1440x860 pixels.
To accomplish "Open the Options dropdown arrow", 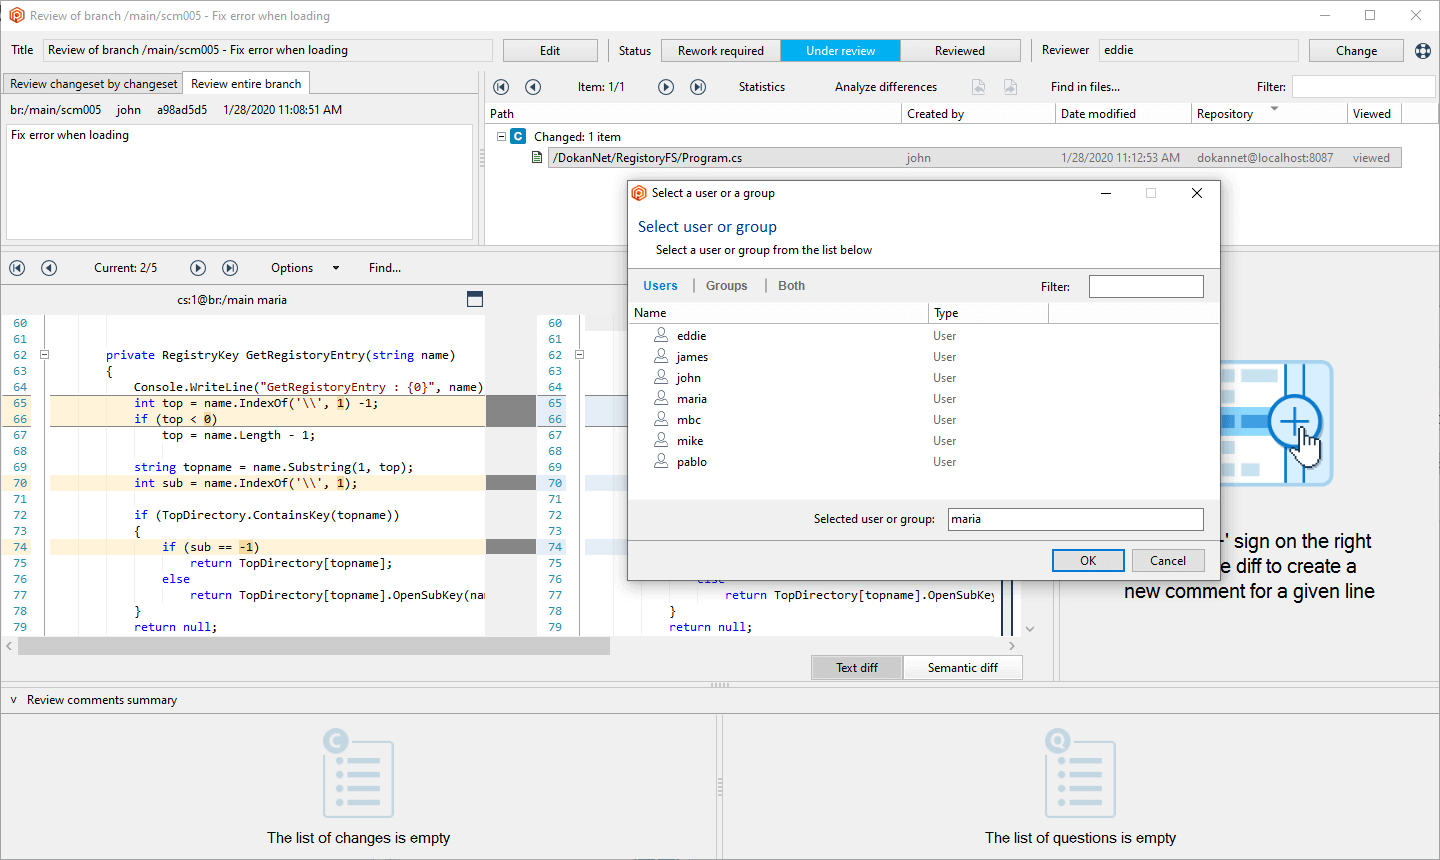I will pos(336,268).
